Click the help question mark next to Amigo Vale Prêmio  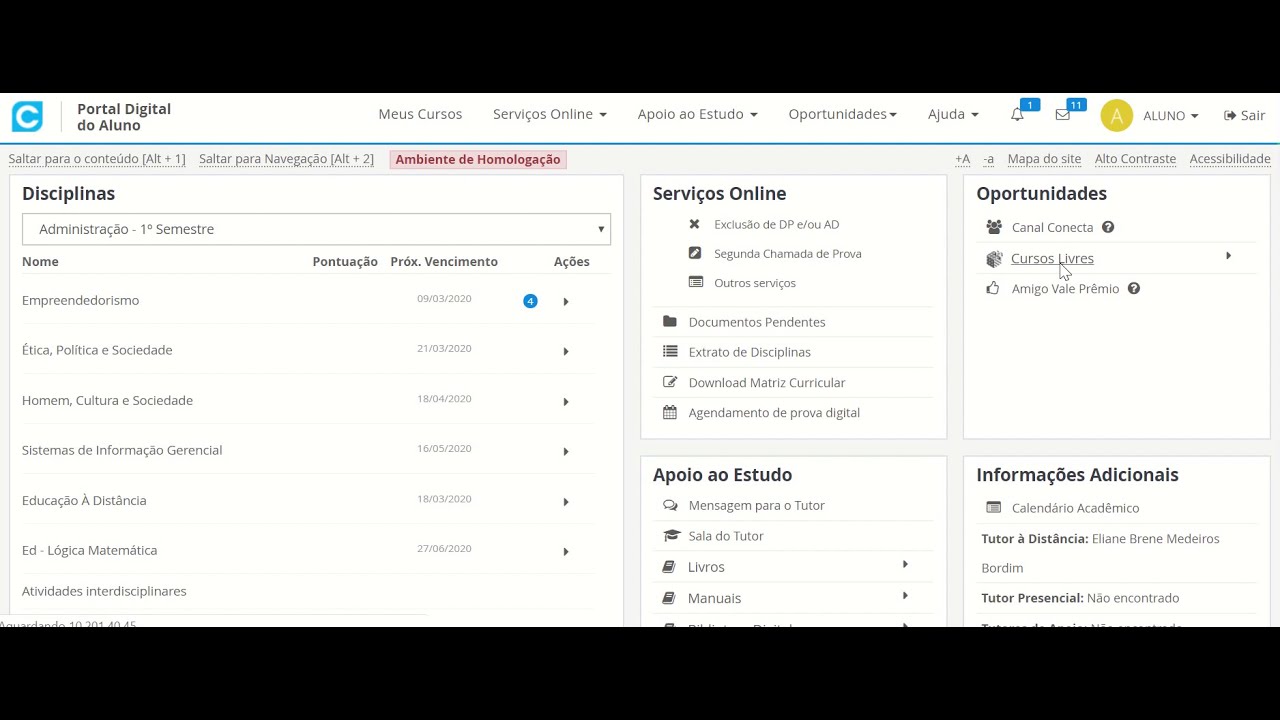1134,288
